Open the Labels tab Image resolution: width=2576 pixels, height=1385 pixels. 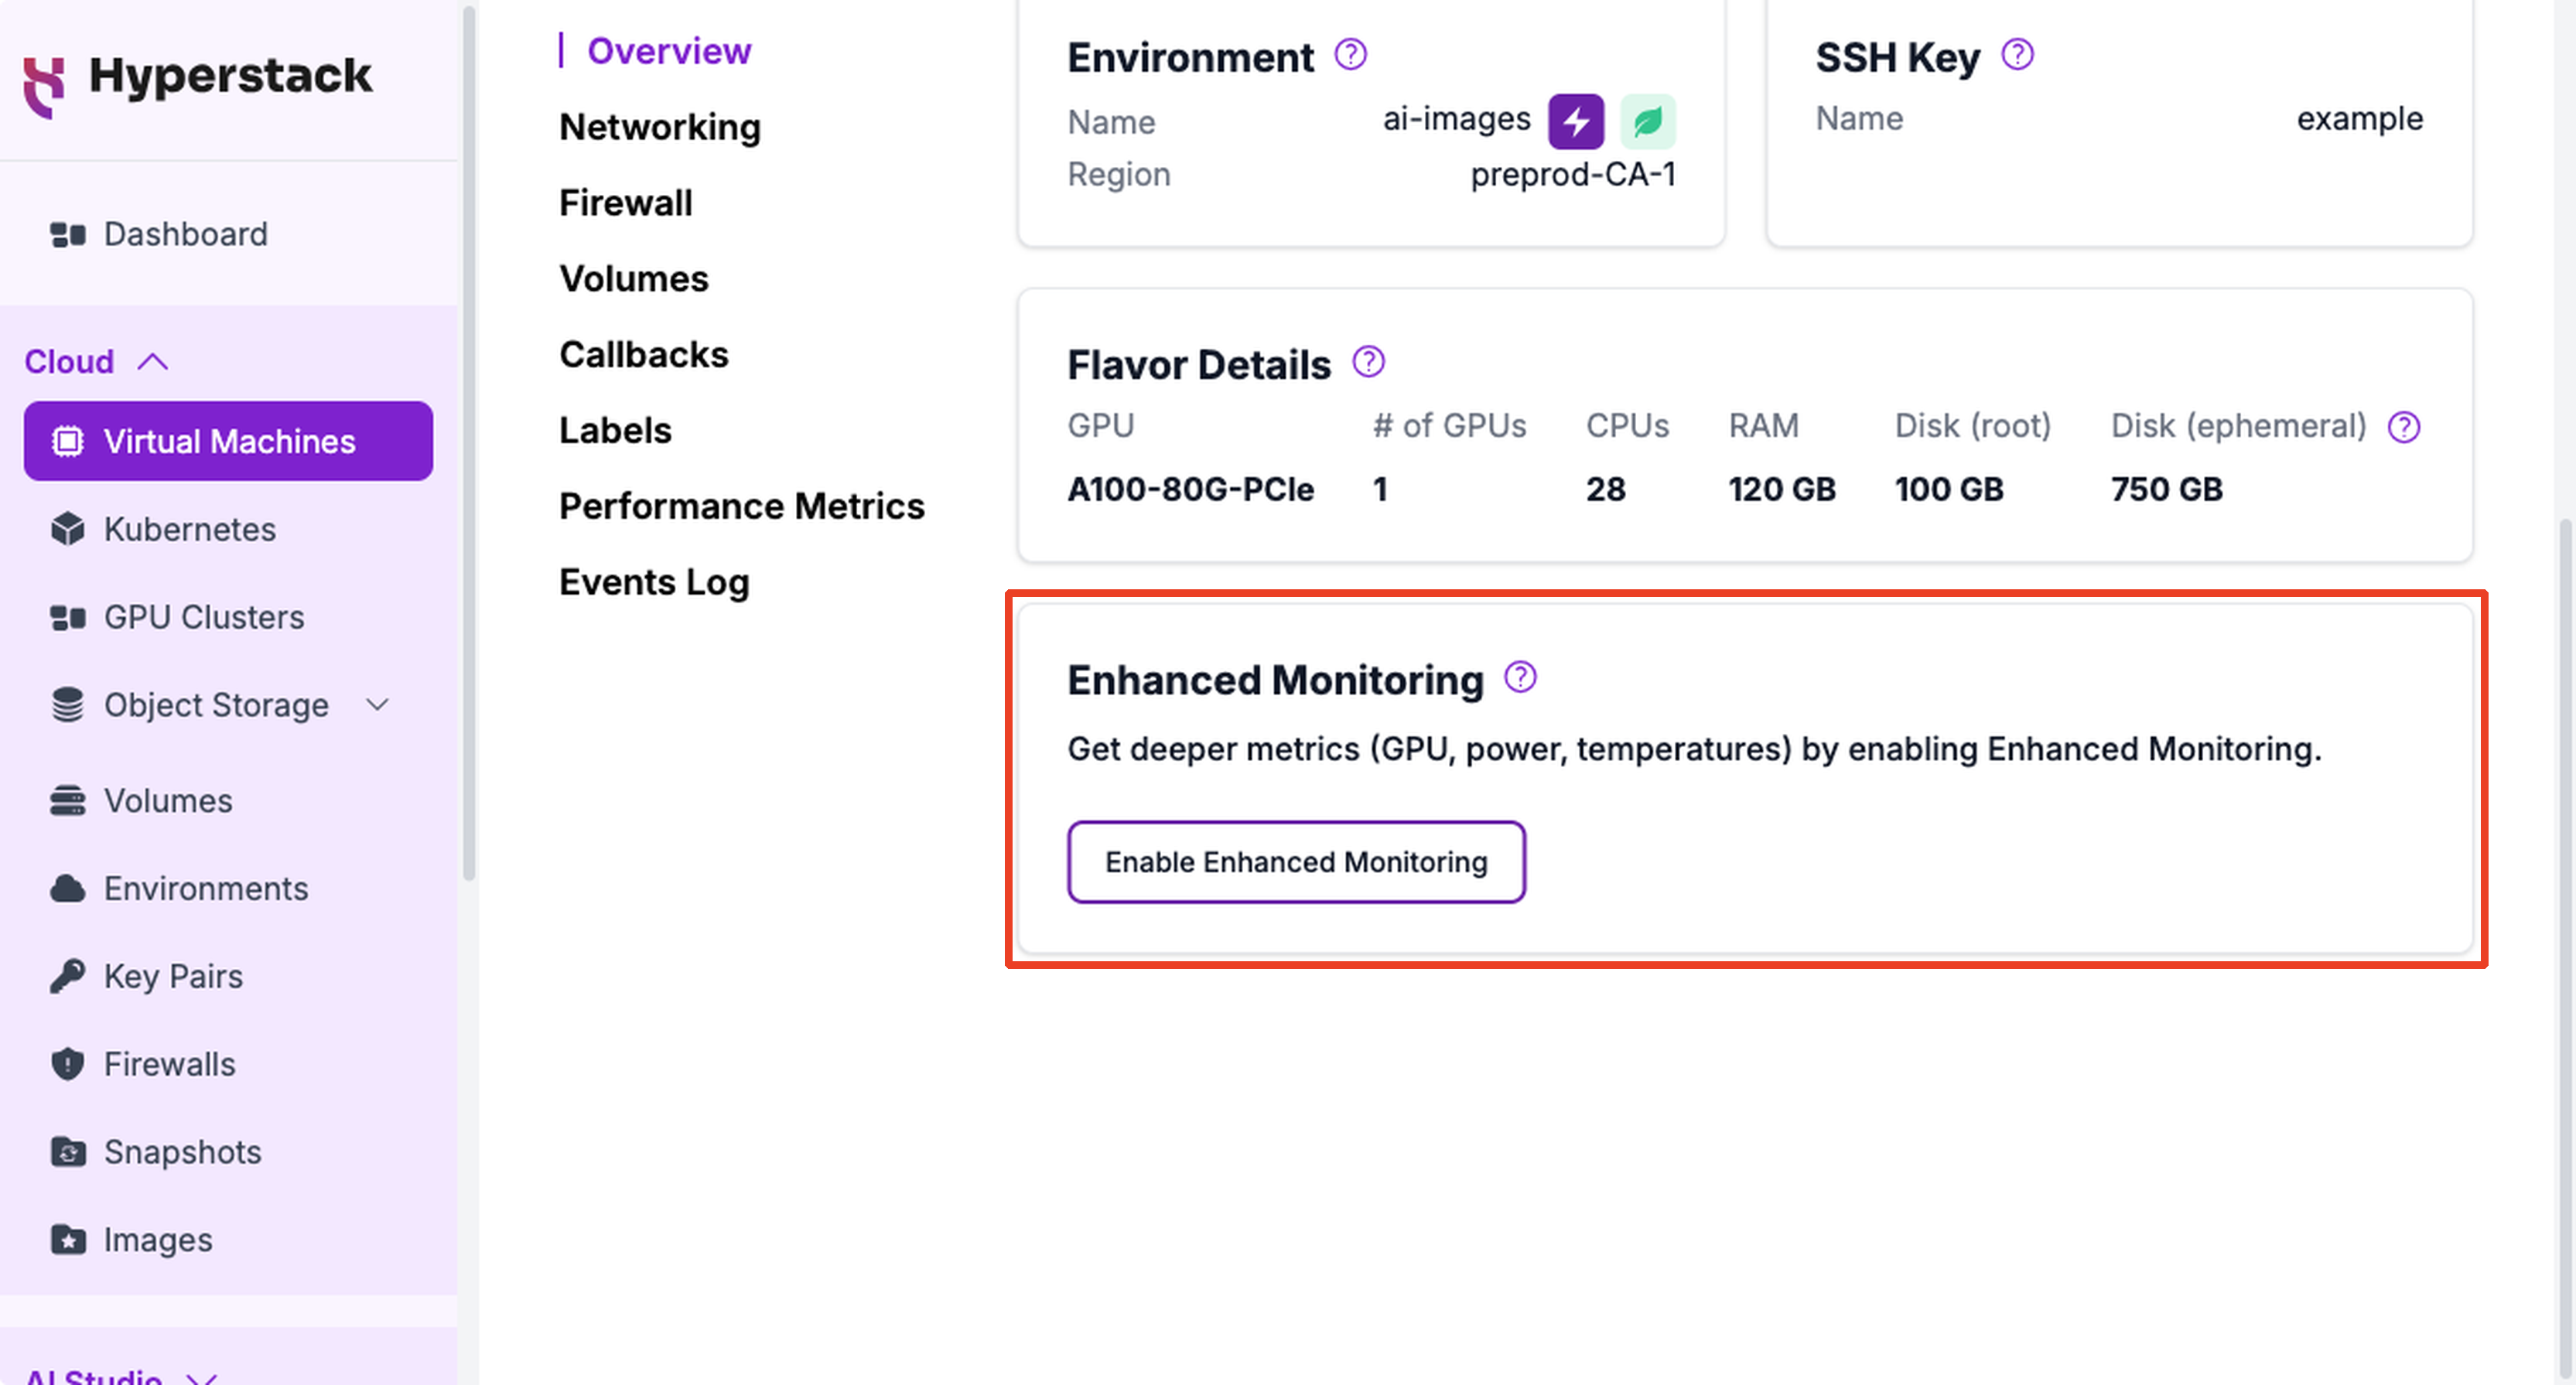[615, 430]
